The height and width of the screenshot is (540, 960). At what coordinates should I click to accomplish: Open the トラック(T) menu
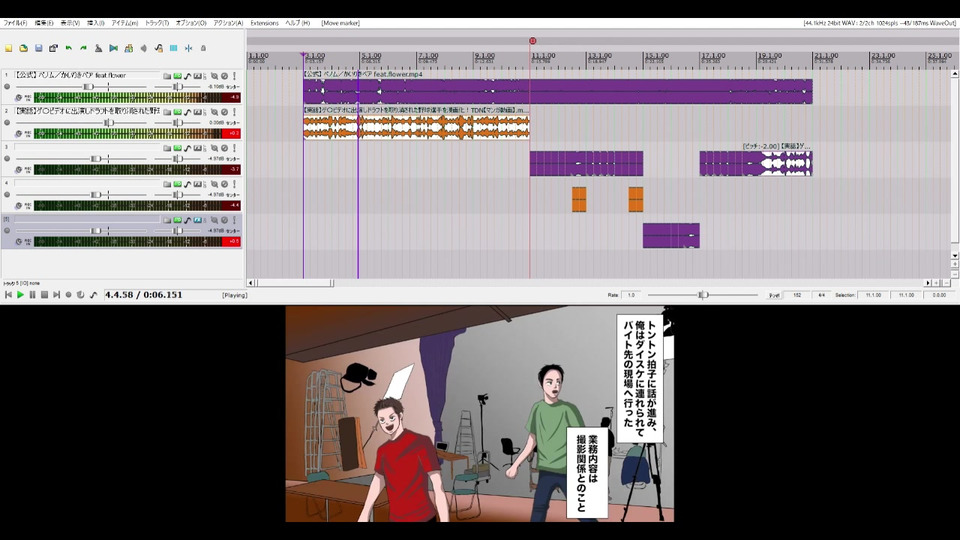(157, 23)
